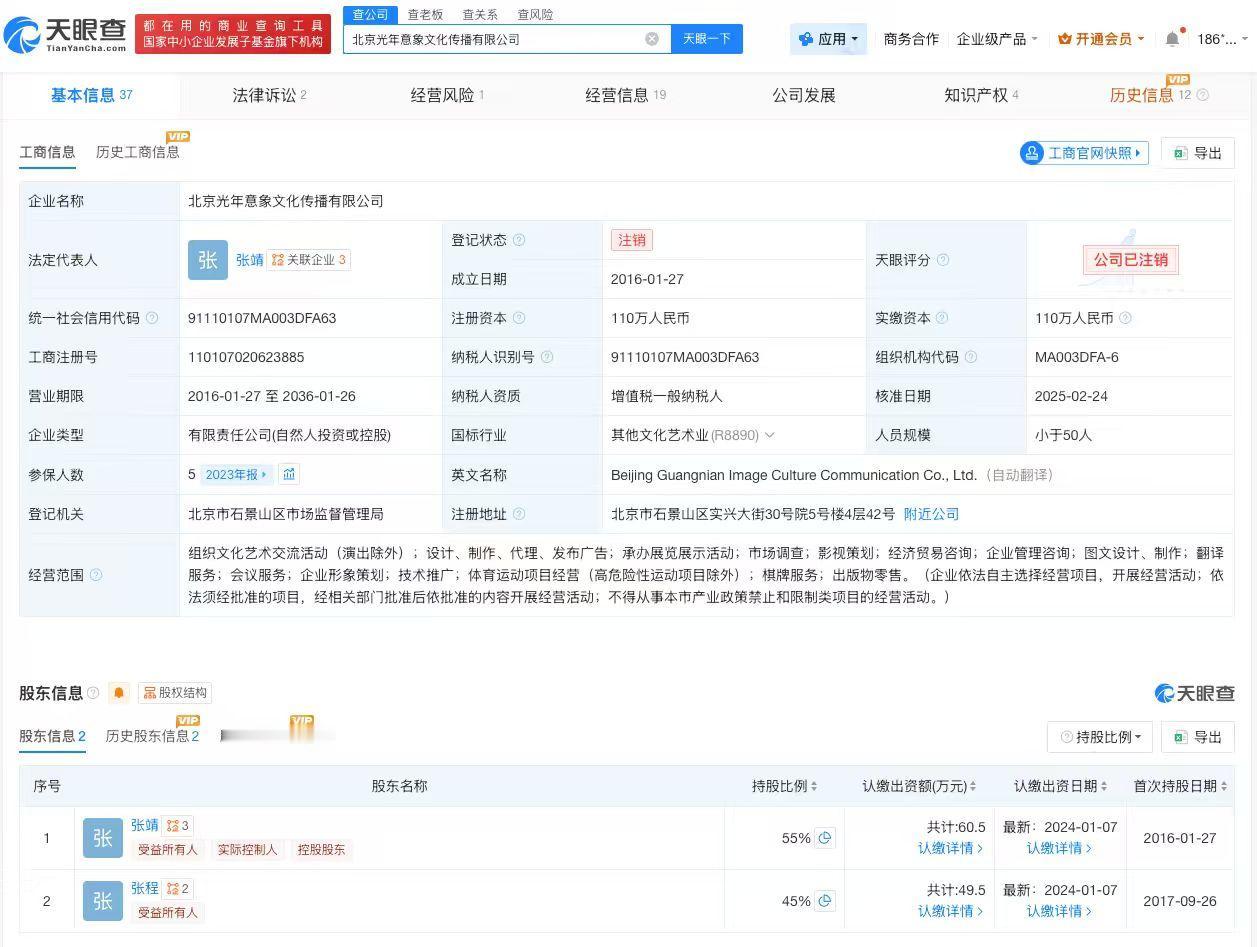Click help icon beside 股东信息 heading
Viewport: 1257px width, 947px height.
tap(93, 693)
